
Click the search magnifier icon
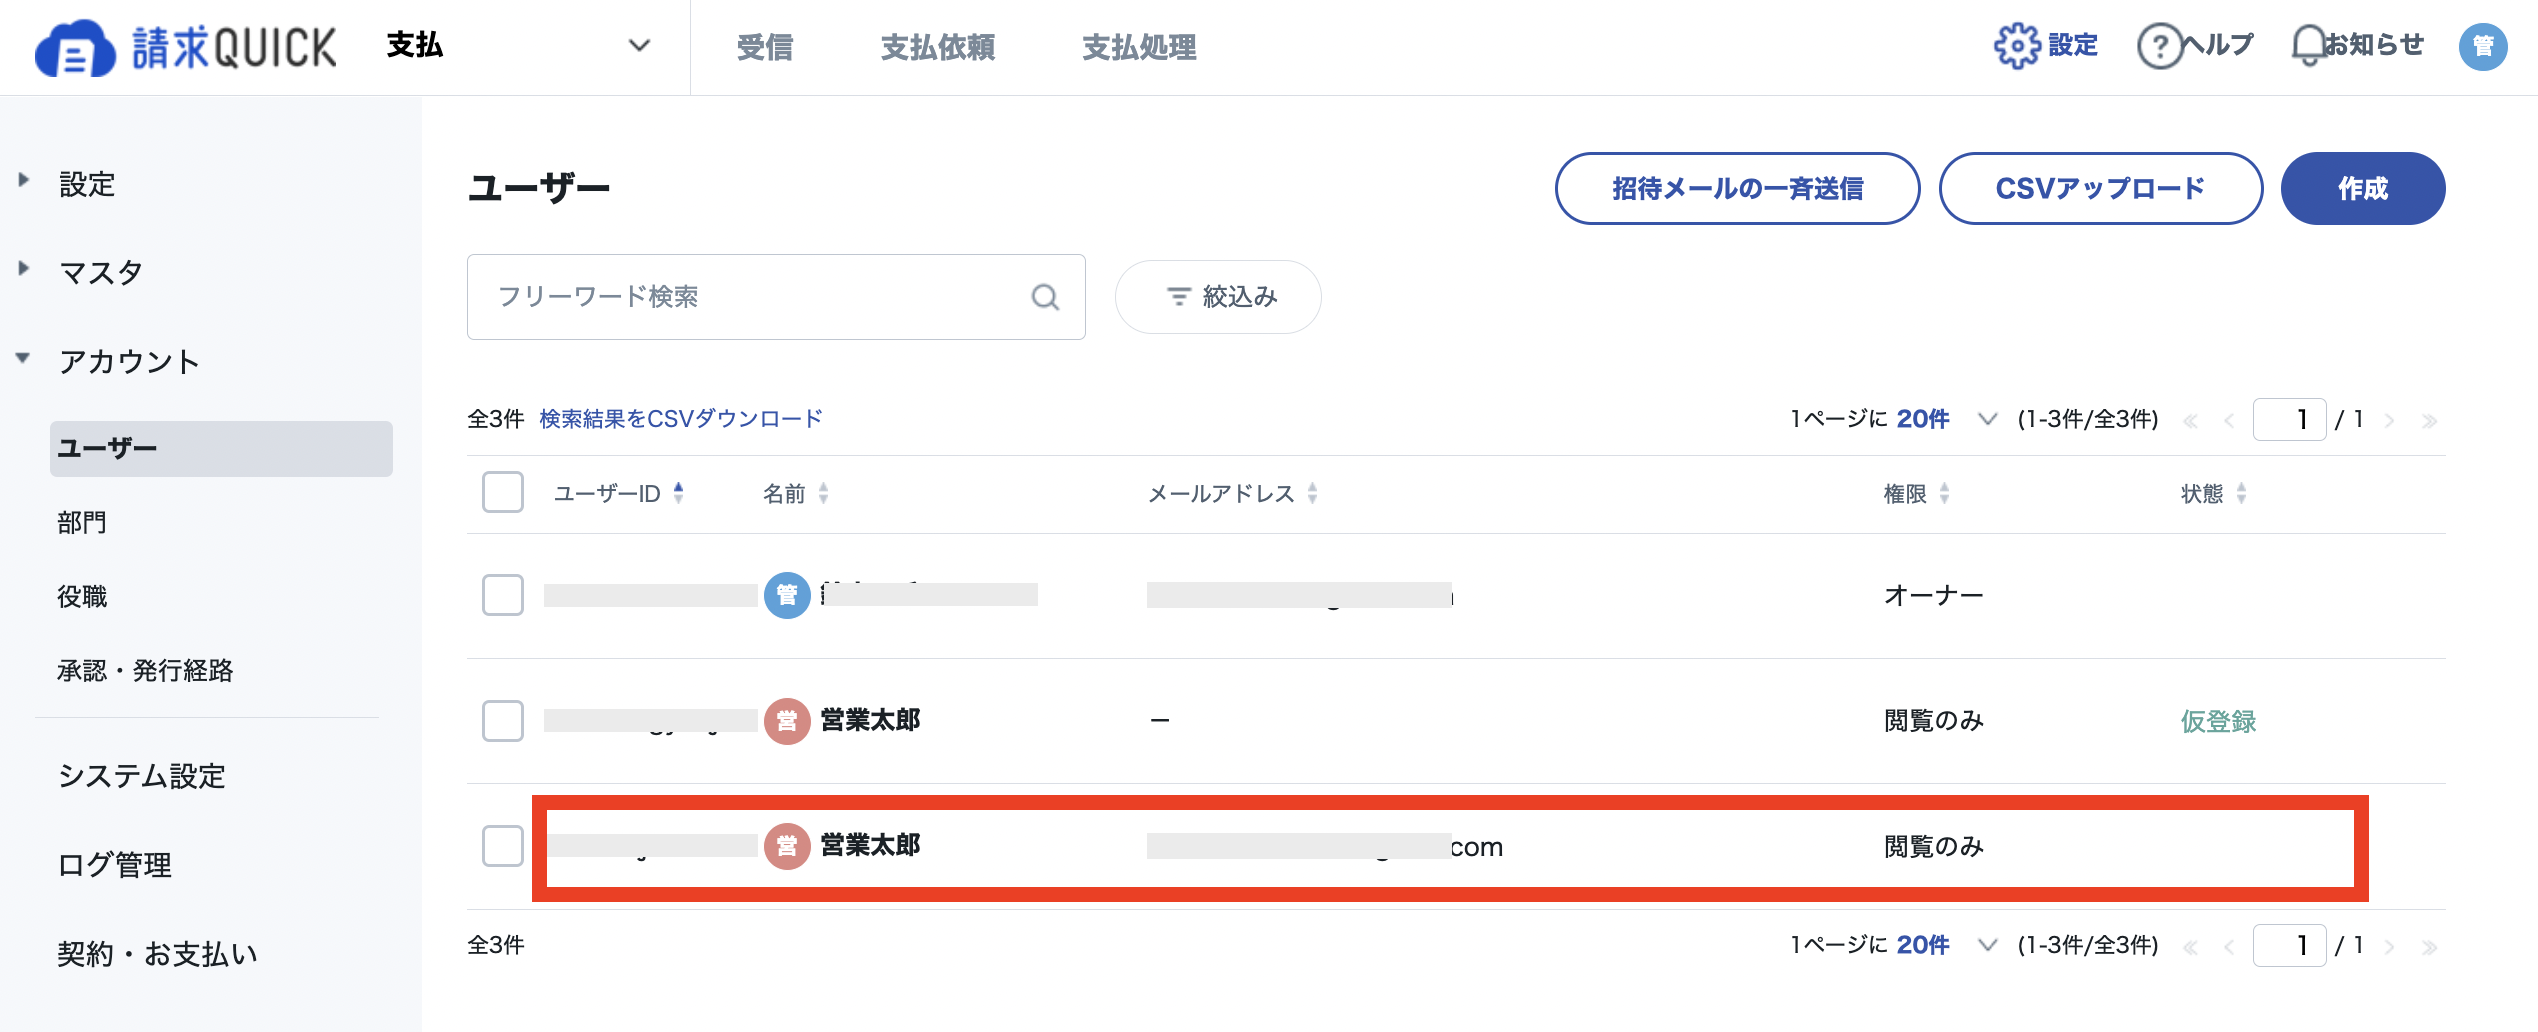tap(1045, 297)
